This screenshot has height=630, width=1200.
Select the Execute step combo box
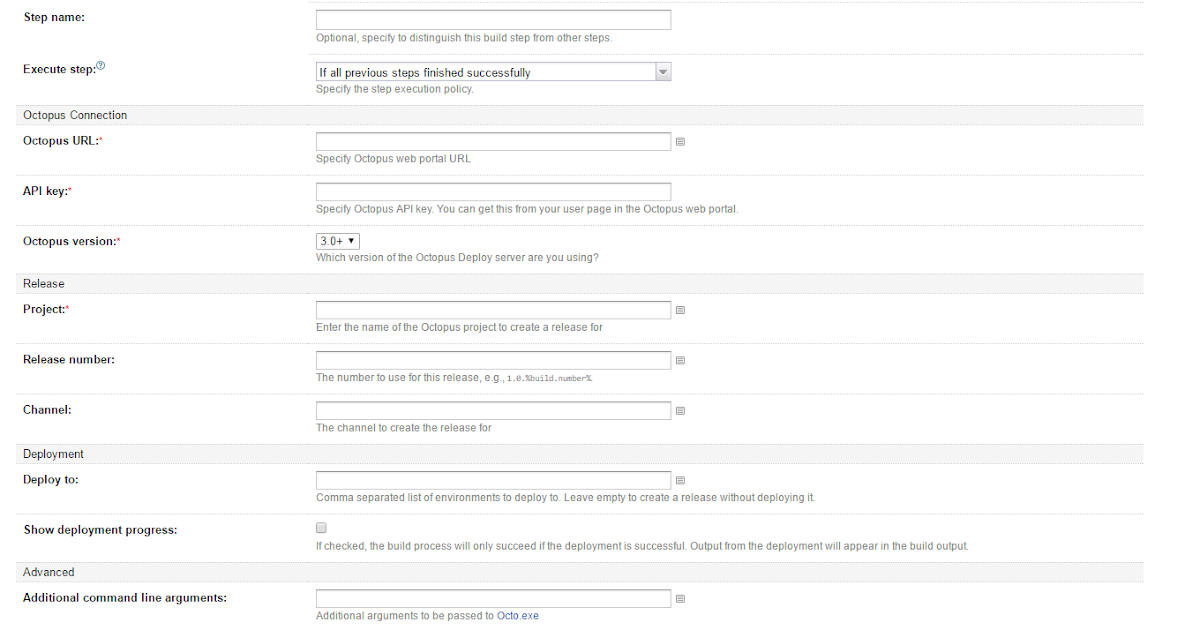(x=480, y=71)
